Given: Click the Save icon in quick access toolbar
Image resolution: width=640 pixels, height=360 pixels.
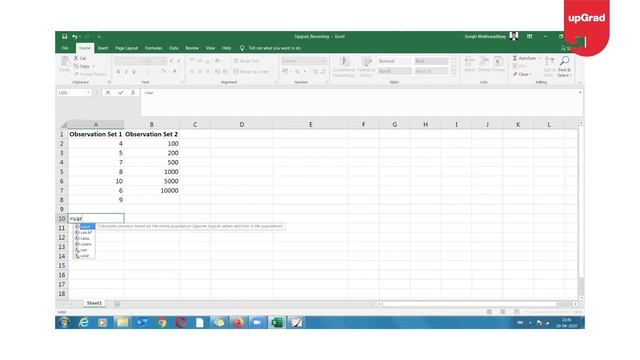Looking at the screenshot, I should coord(64,36).
